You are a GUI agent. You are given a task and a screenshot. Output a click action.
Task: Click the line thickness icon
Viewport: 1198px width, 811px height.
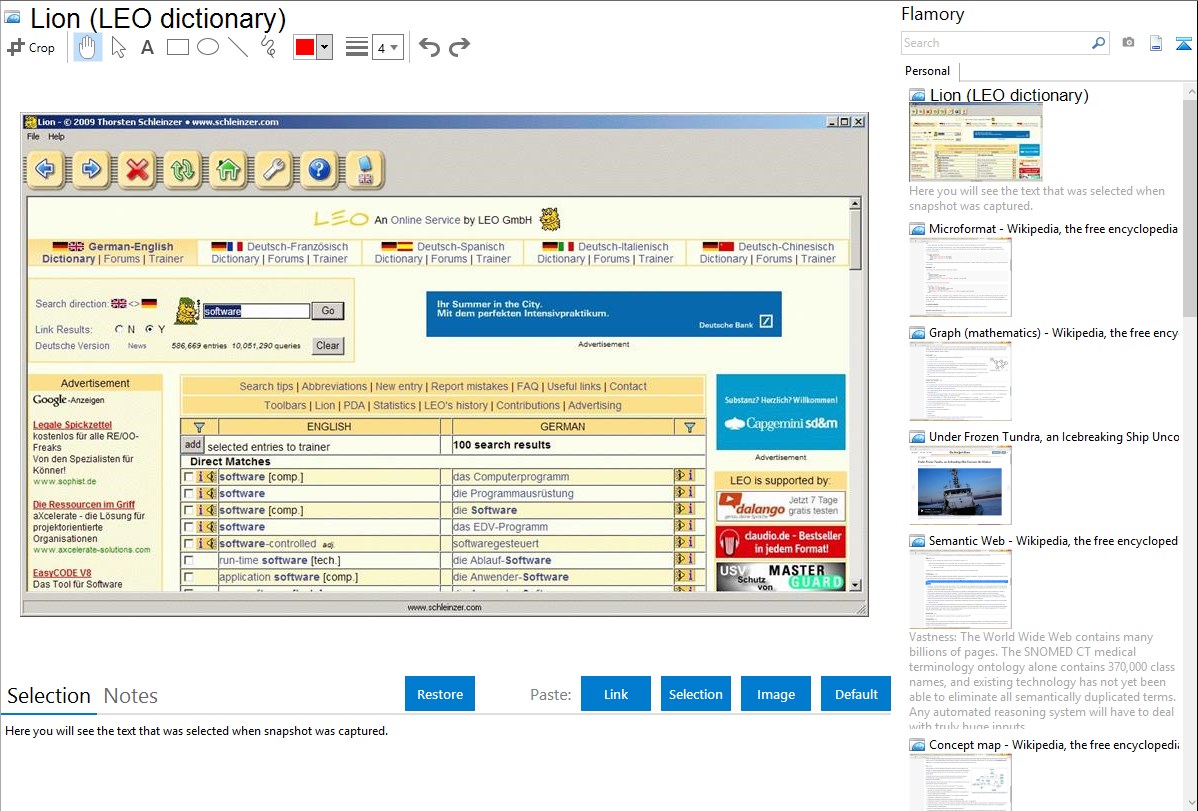pos(356,47)
